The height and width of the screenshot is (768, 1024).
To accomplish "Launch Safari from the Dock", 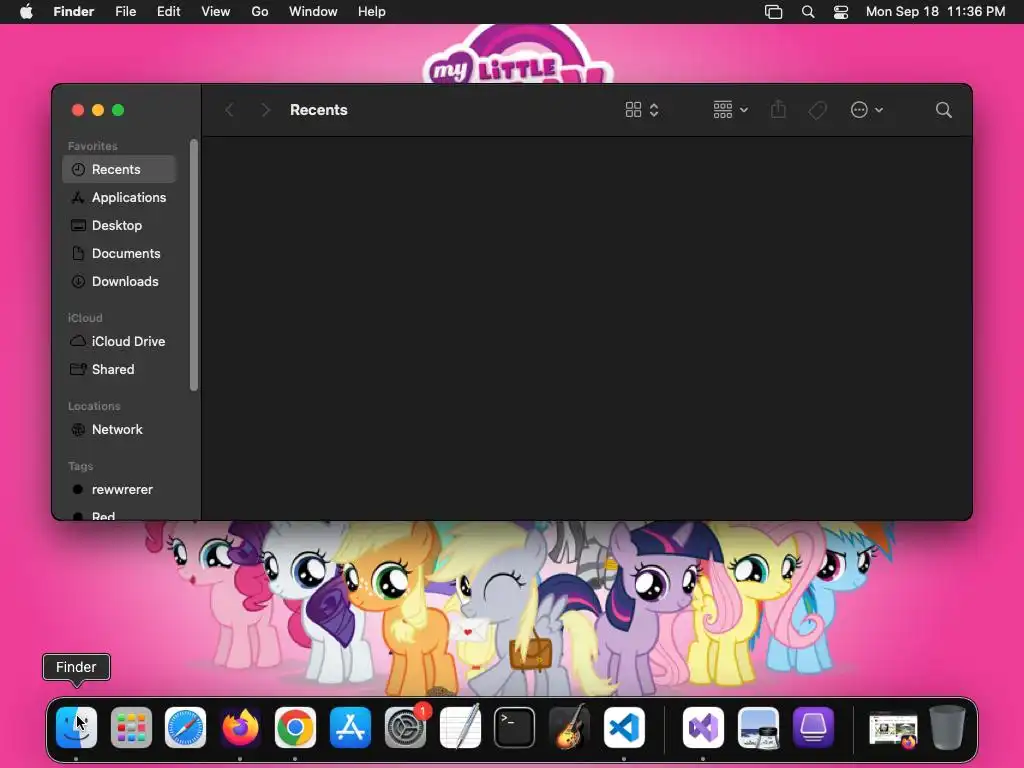I will coord(185,727).
